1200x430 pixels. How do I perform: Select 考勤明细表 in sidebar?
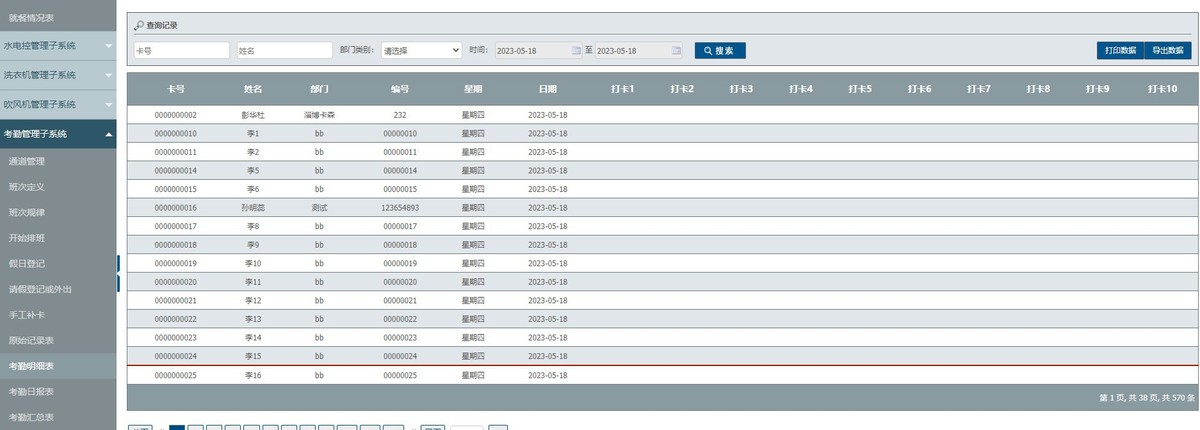(x=58, y=366)
